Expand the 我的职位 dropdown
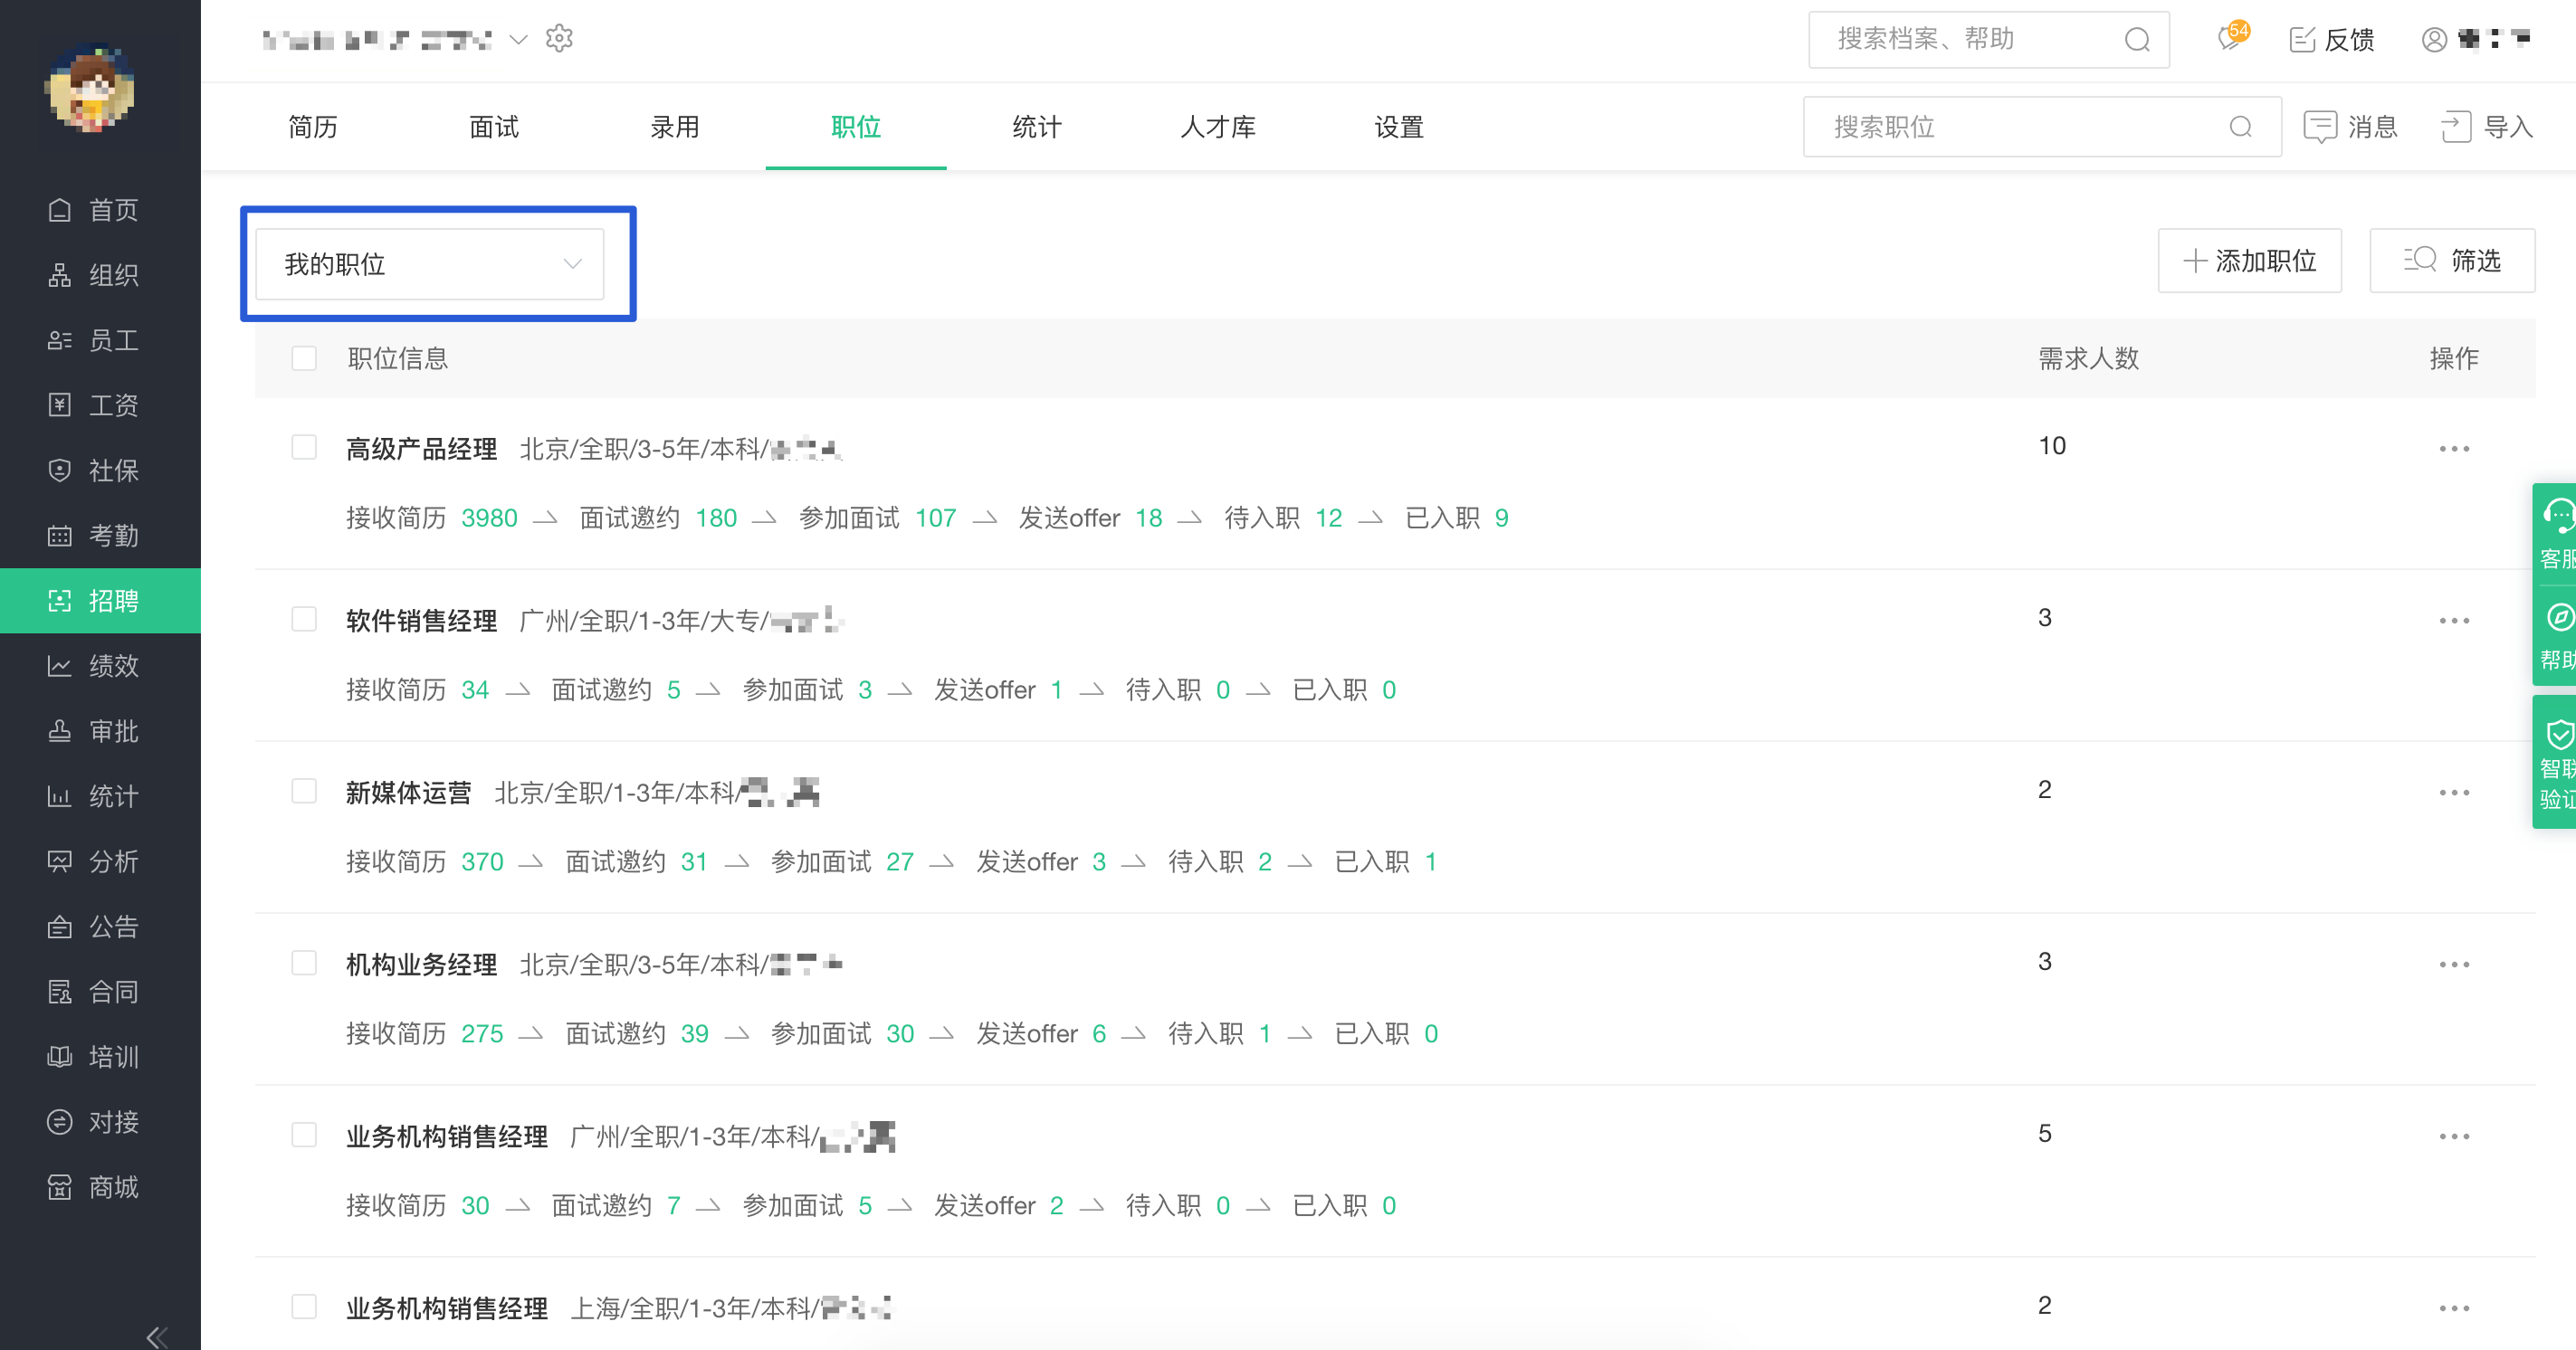The width and height of the screenshot is (2576, 1350). point(430,264)
